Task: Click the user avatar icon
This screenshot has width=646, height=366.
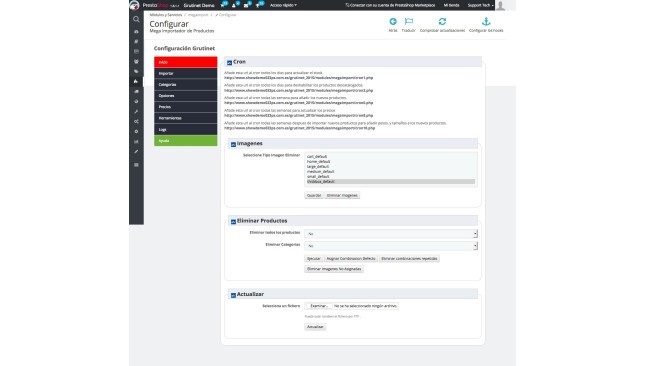Action: click(x=501, y=5)
